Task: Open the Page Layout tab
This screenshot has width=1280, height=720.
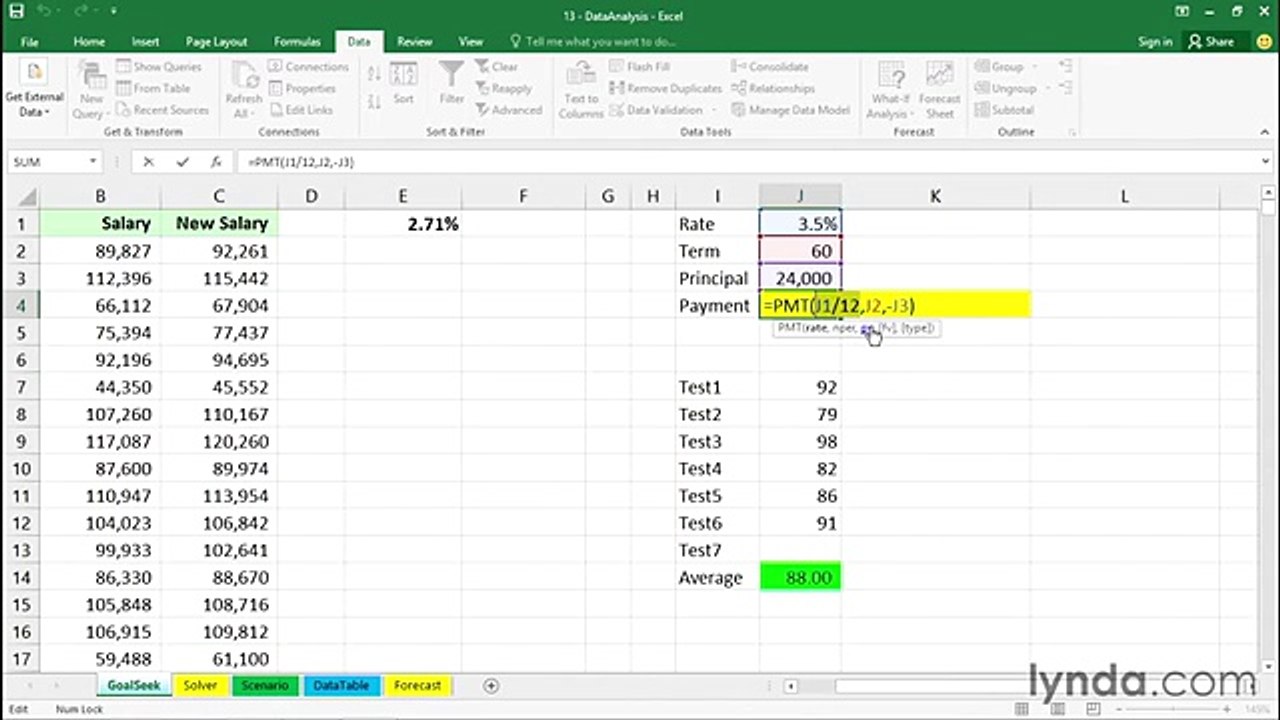Action: [x=216, y=42]
